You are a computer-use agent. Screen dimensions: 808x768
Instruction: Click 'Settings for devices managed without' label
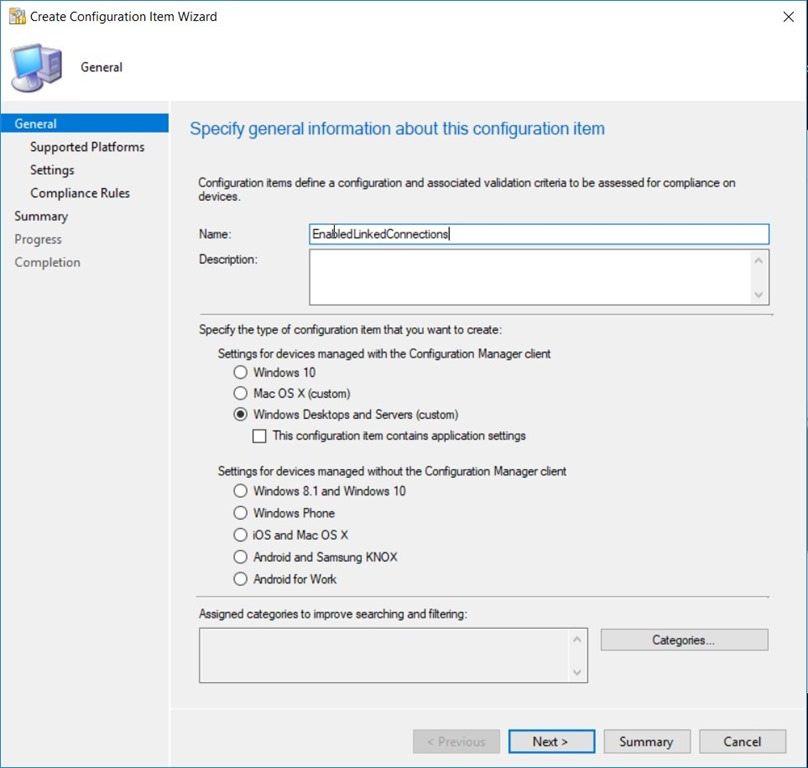(392, 471)
